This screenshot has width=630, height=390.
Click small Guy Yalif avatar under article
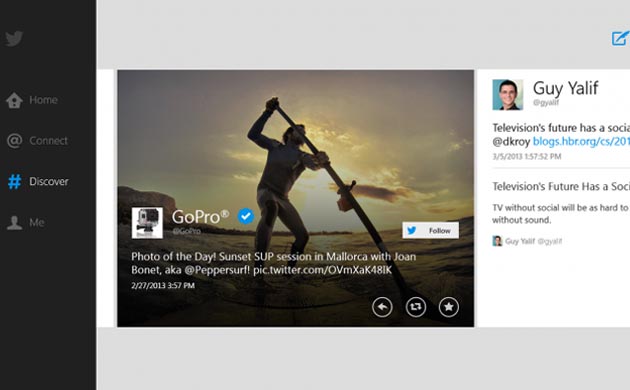coord(497,241)
